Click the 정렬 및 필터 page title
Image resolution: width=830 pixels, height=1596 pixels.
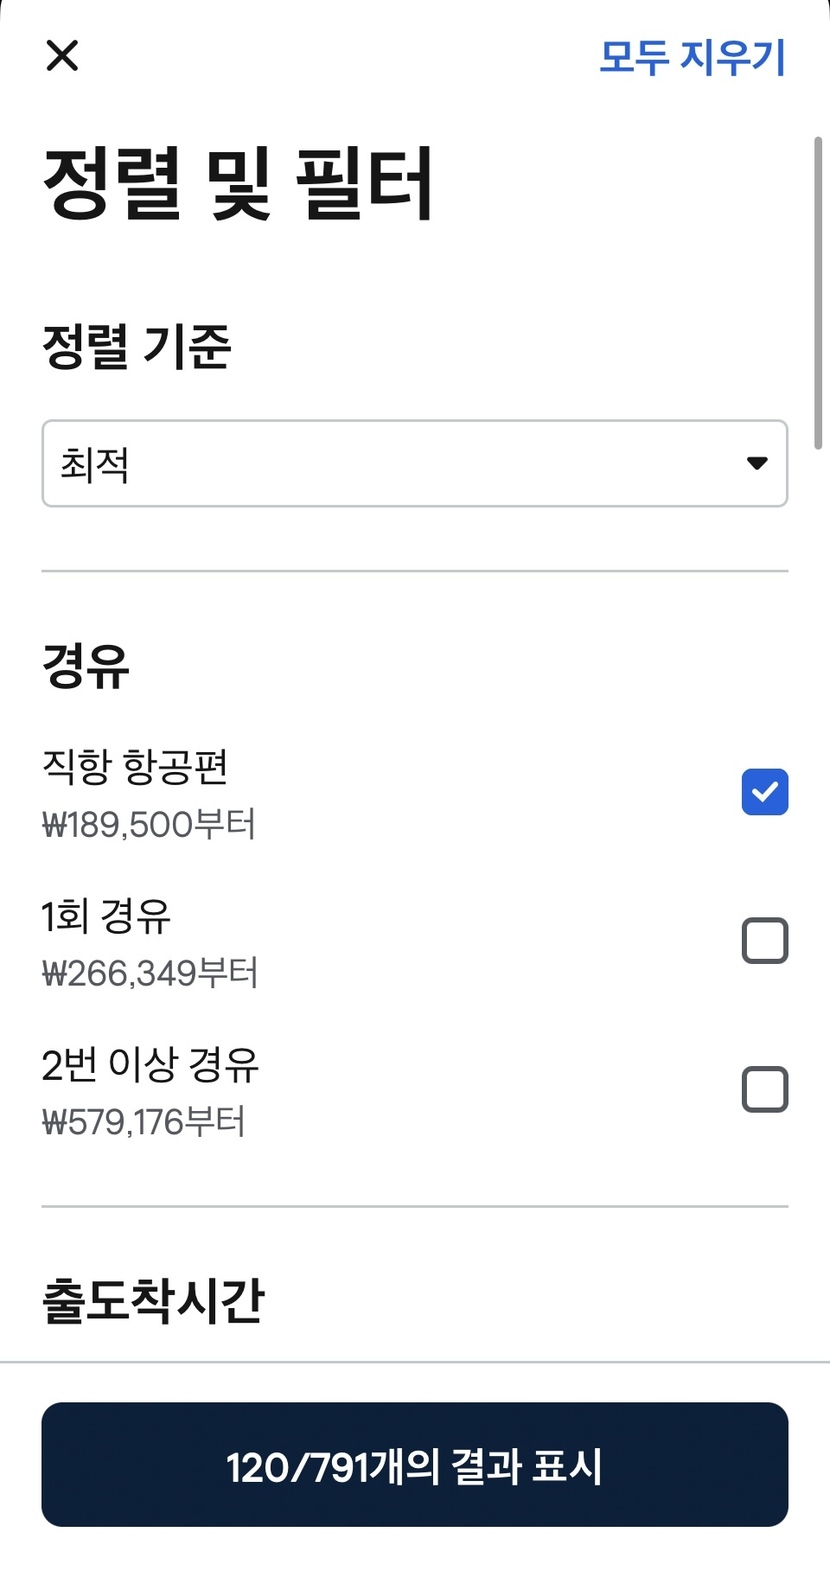pyautogui.click(x=238, y=182)
